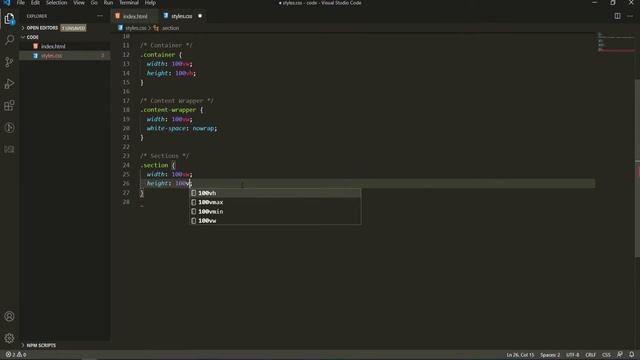Open the Extensions view

point(9,106)
